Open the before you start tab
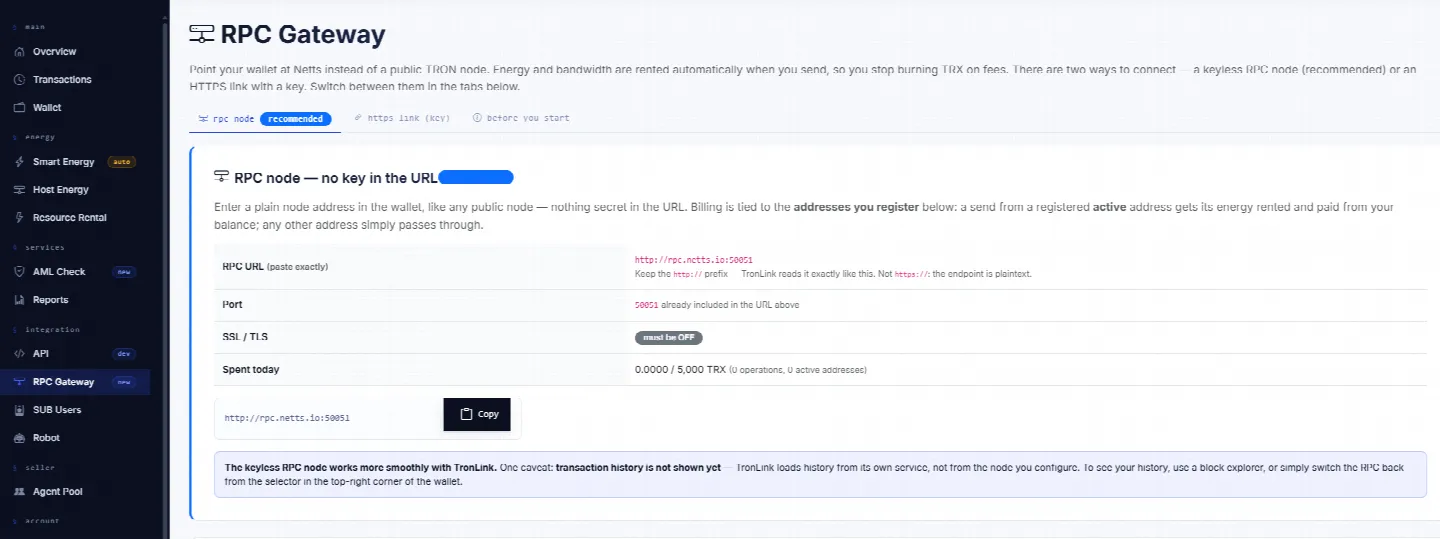 point(521,118)
